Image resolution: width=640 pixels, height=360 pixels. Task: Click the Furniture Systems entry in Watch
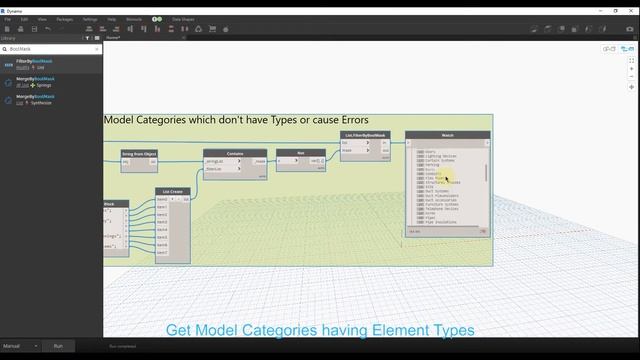tap(442, 204)
